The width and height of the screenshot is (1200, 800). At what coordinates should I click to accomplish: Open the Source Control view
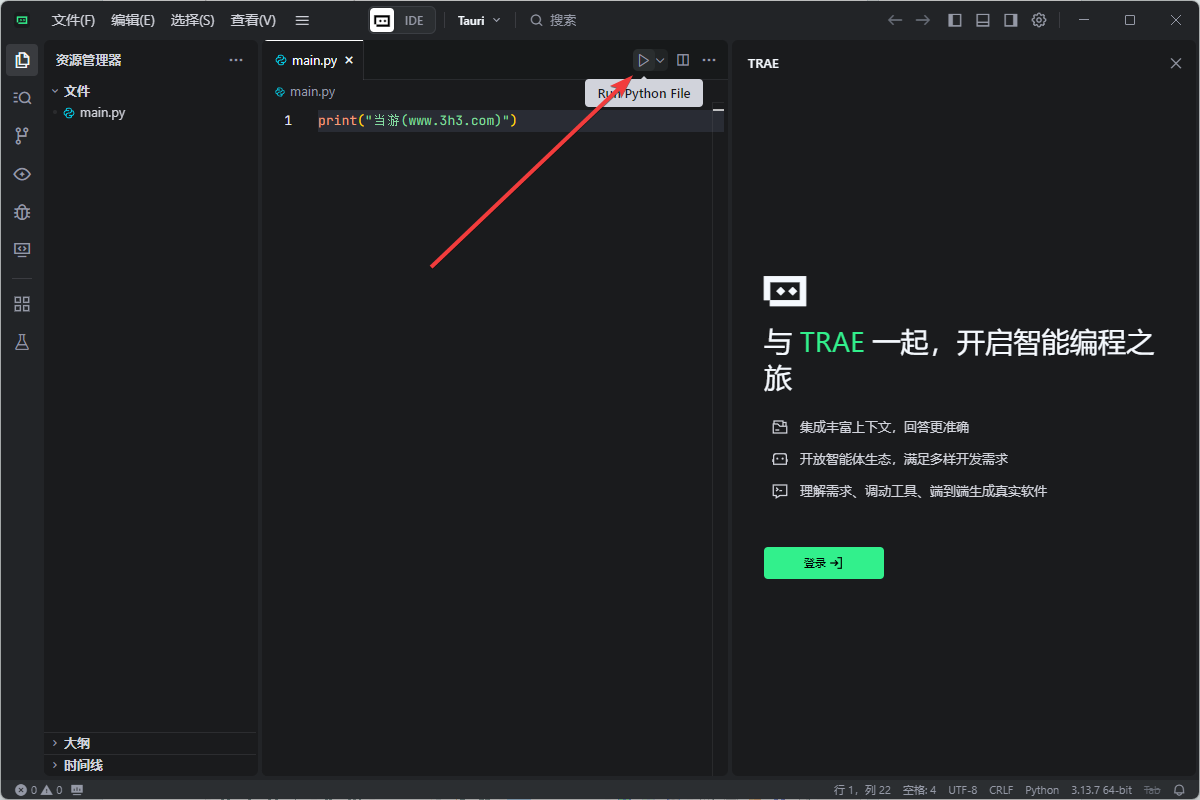[x=22, y=136]
